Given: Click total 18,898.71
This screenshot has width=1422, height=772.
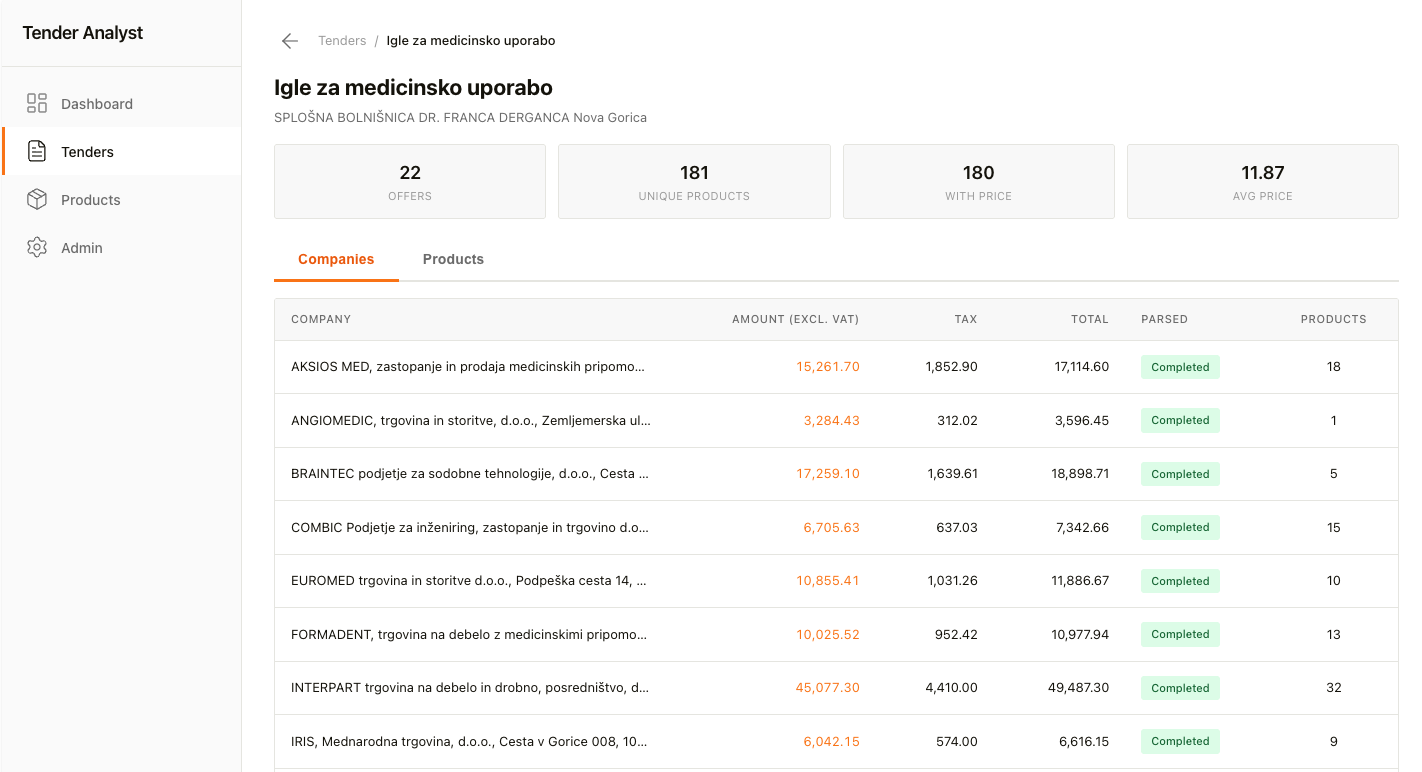Looking at the screenshot, I should point(1080,474).
